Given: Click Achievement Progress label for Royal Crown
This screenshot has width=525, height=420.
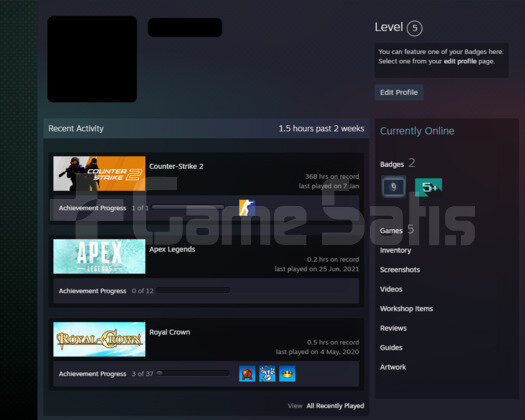Looking at the screenshot, I should [92, 373].
